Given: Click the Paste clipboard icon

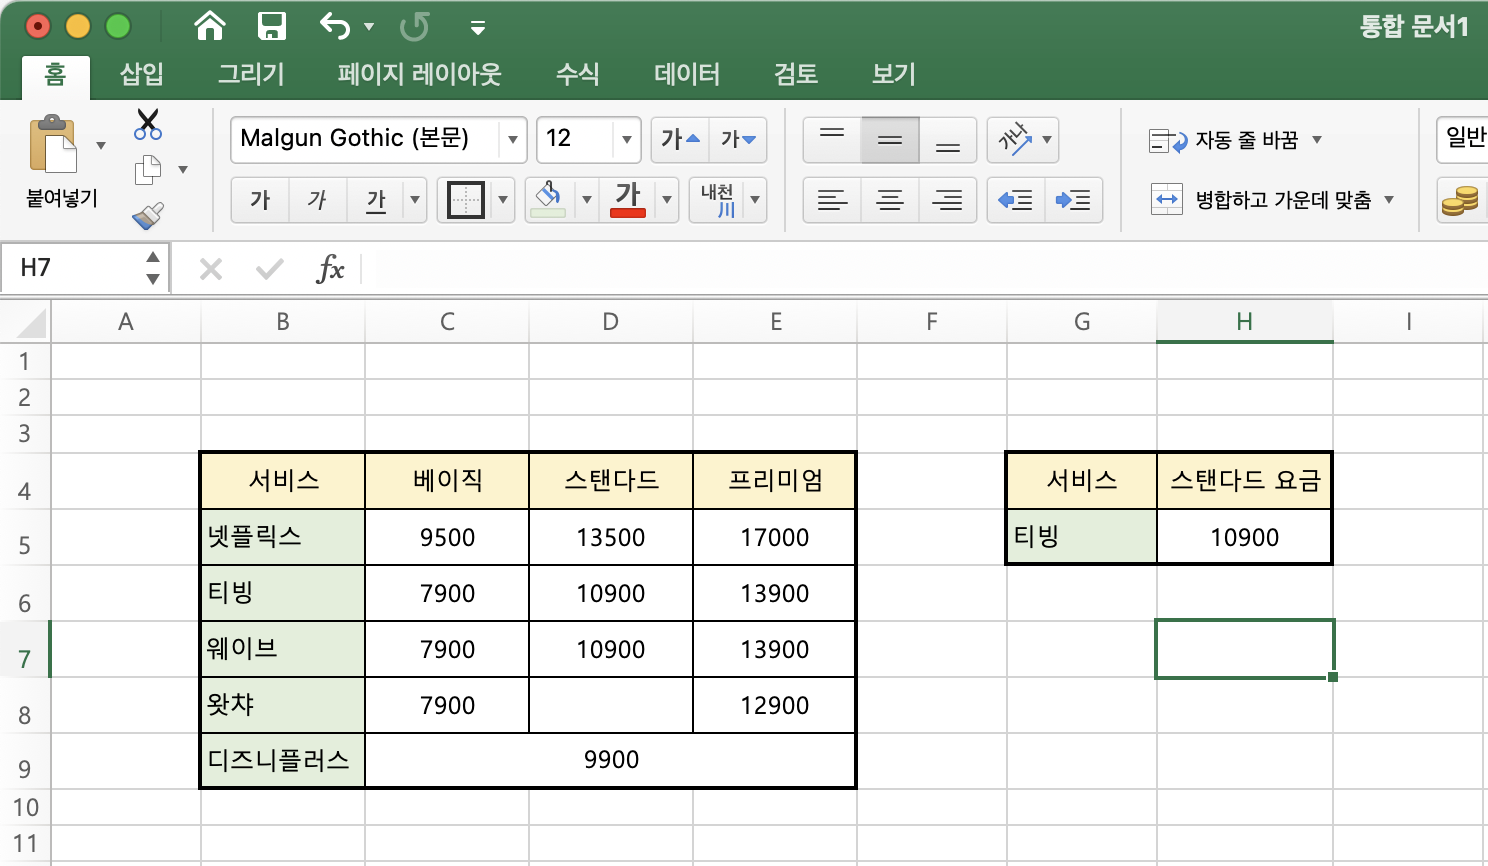Looking at the screenshot, I should click(x=53, y=145).
